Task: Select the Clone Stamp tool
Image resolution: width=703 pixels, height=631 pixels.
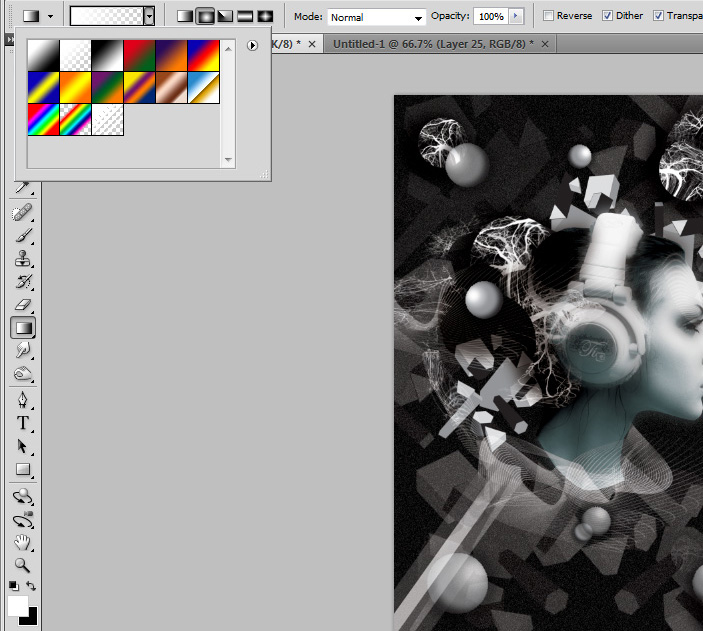Action: (22, 259)
